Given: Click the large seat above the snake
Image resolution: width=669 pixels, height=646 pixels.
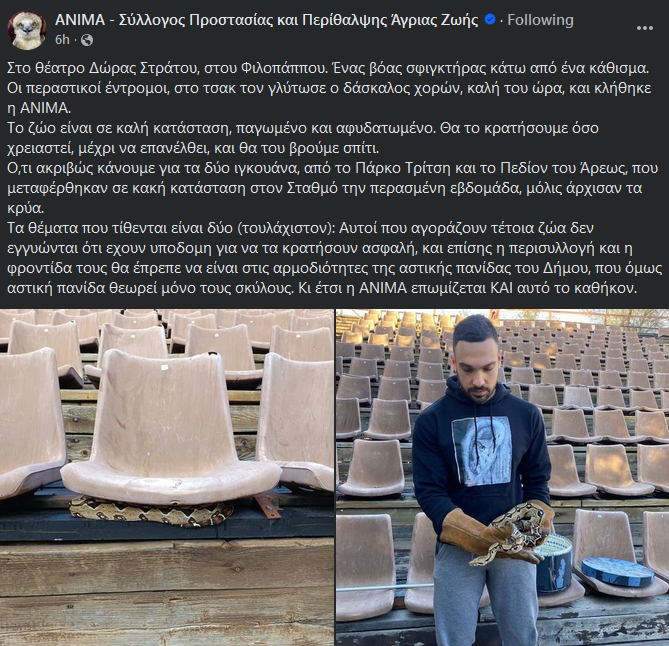Looking at the screenshot, I should 171,427.
